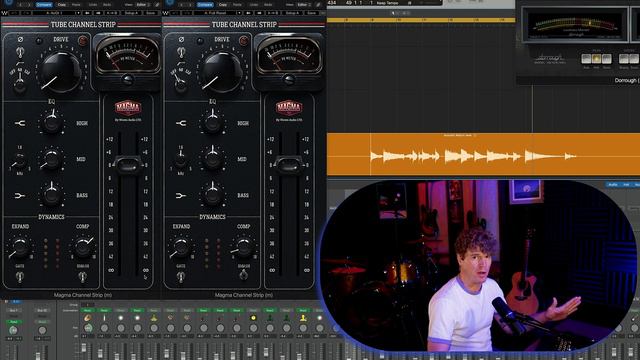This screenshot has height=360, width=640.
Task: Click the DRIVE knob on right Magma strip
Action: (222, 72)
